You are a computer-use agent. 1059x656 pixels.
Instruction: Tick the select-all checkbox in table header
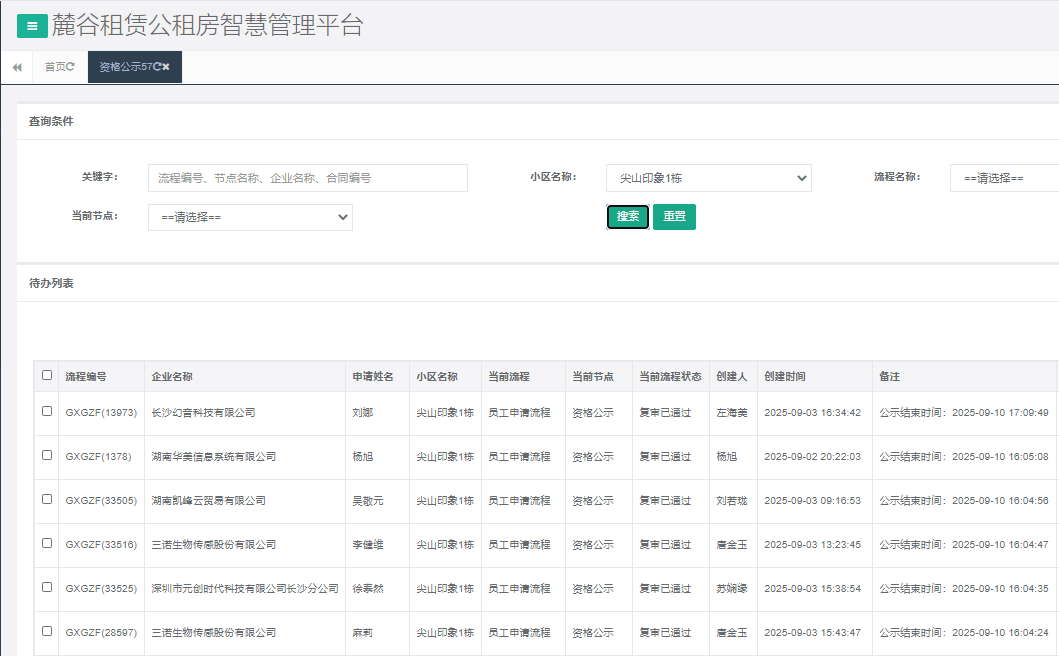click(x=47, y=376)
